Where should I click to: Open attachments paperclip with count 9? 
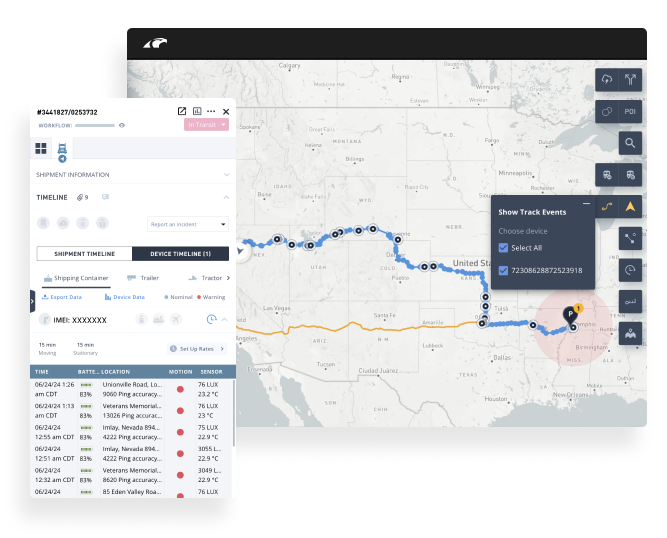coord(83,197)
